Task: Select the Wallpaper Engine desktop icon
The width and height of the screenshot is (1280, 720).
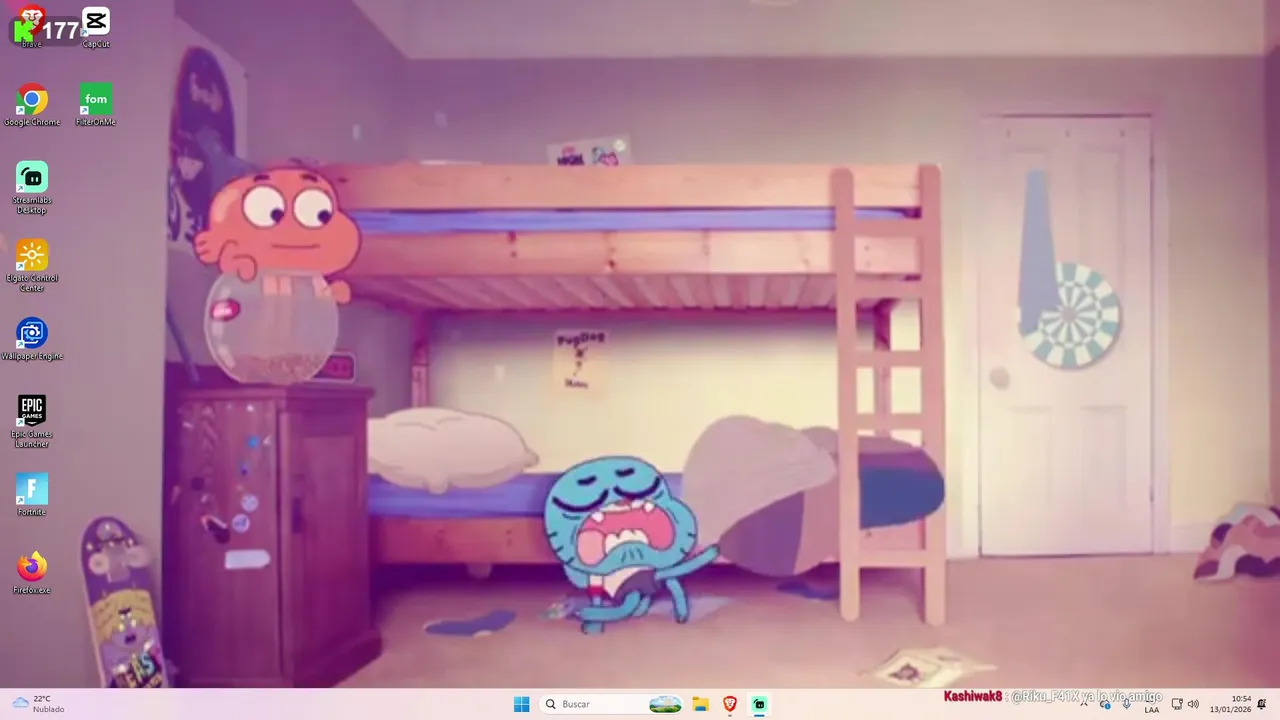Action: click(32, 339)
